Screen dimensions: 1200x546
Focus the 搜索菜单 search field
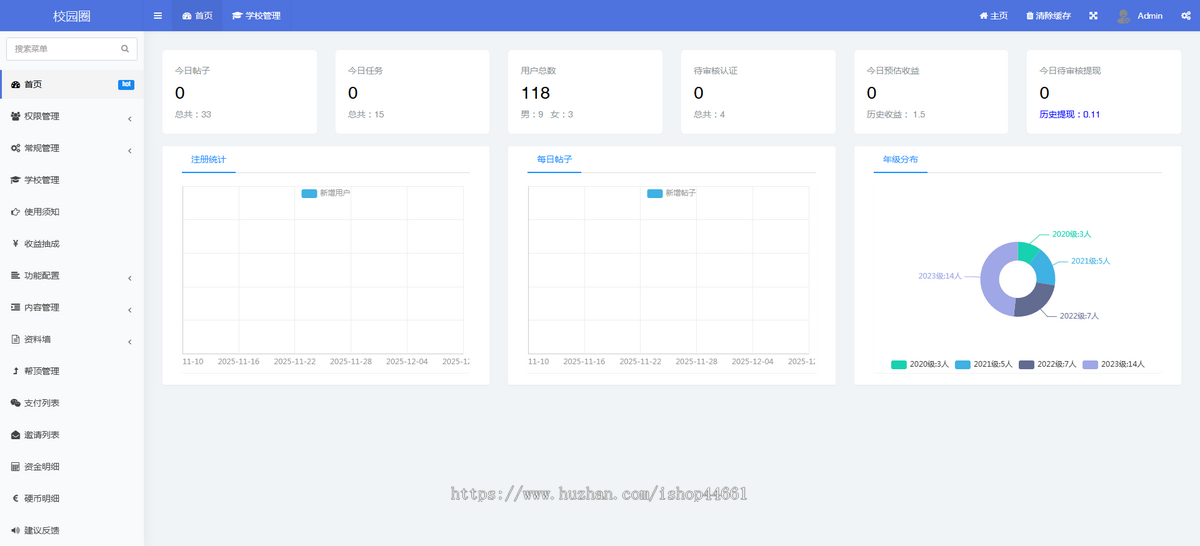click(x=71, y=48)
